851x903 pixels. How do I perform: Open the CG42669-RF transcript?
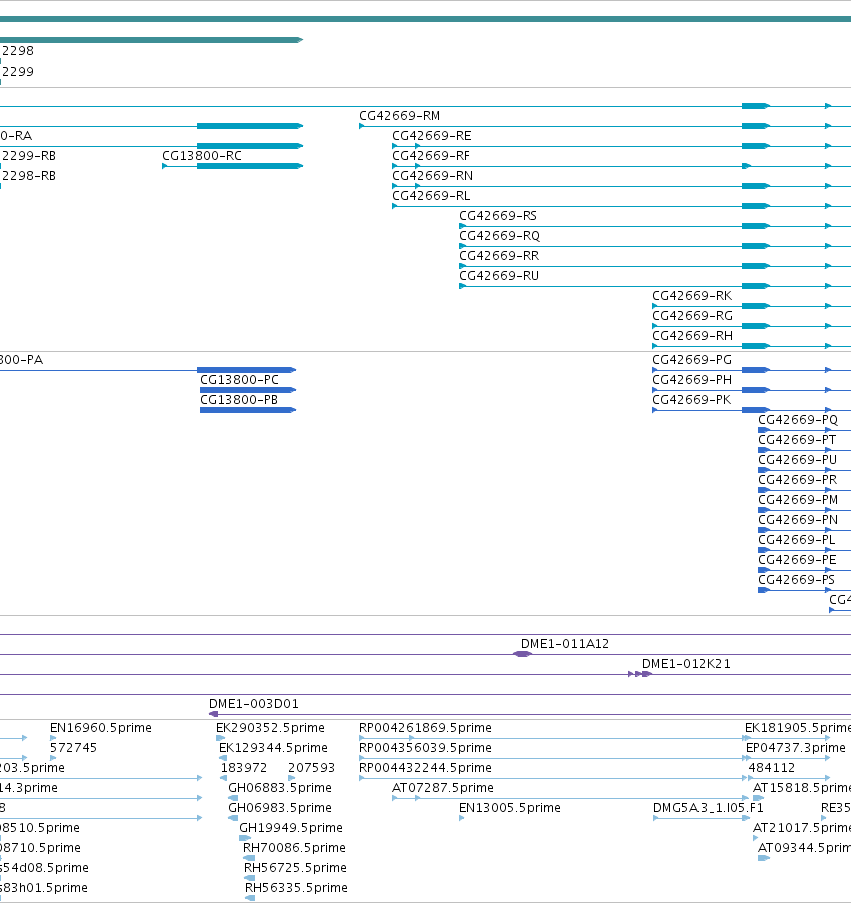431,156
